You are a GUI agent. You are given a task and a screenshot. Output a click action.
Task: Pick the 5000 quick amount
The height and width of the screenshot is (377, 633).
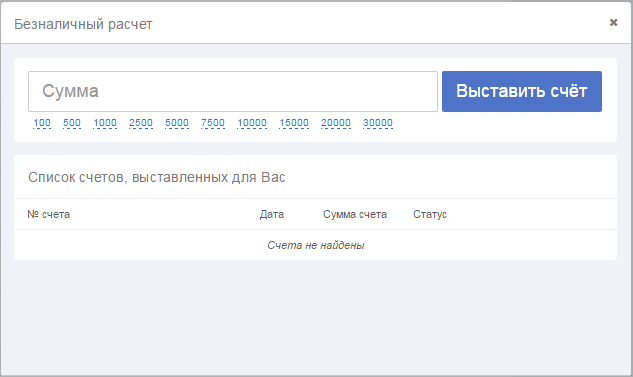pos(177,123)
